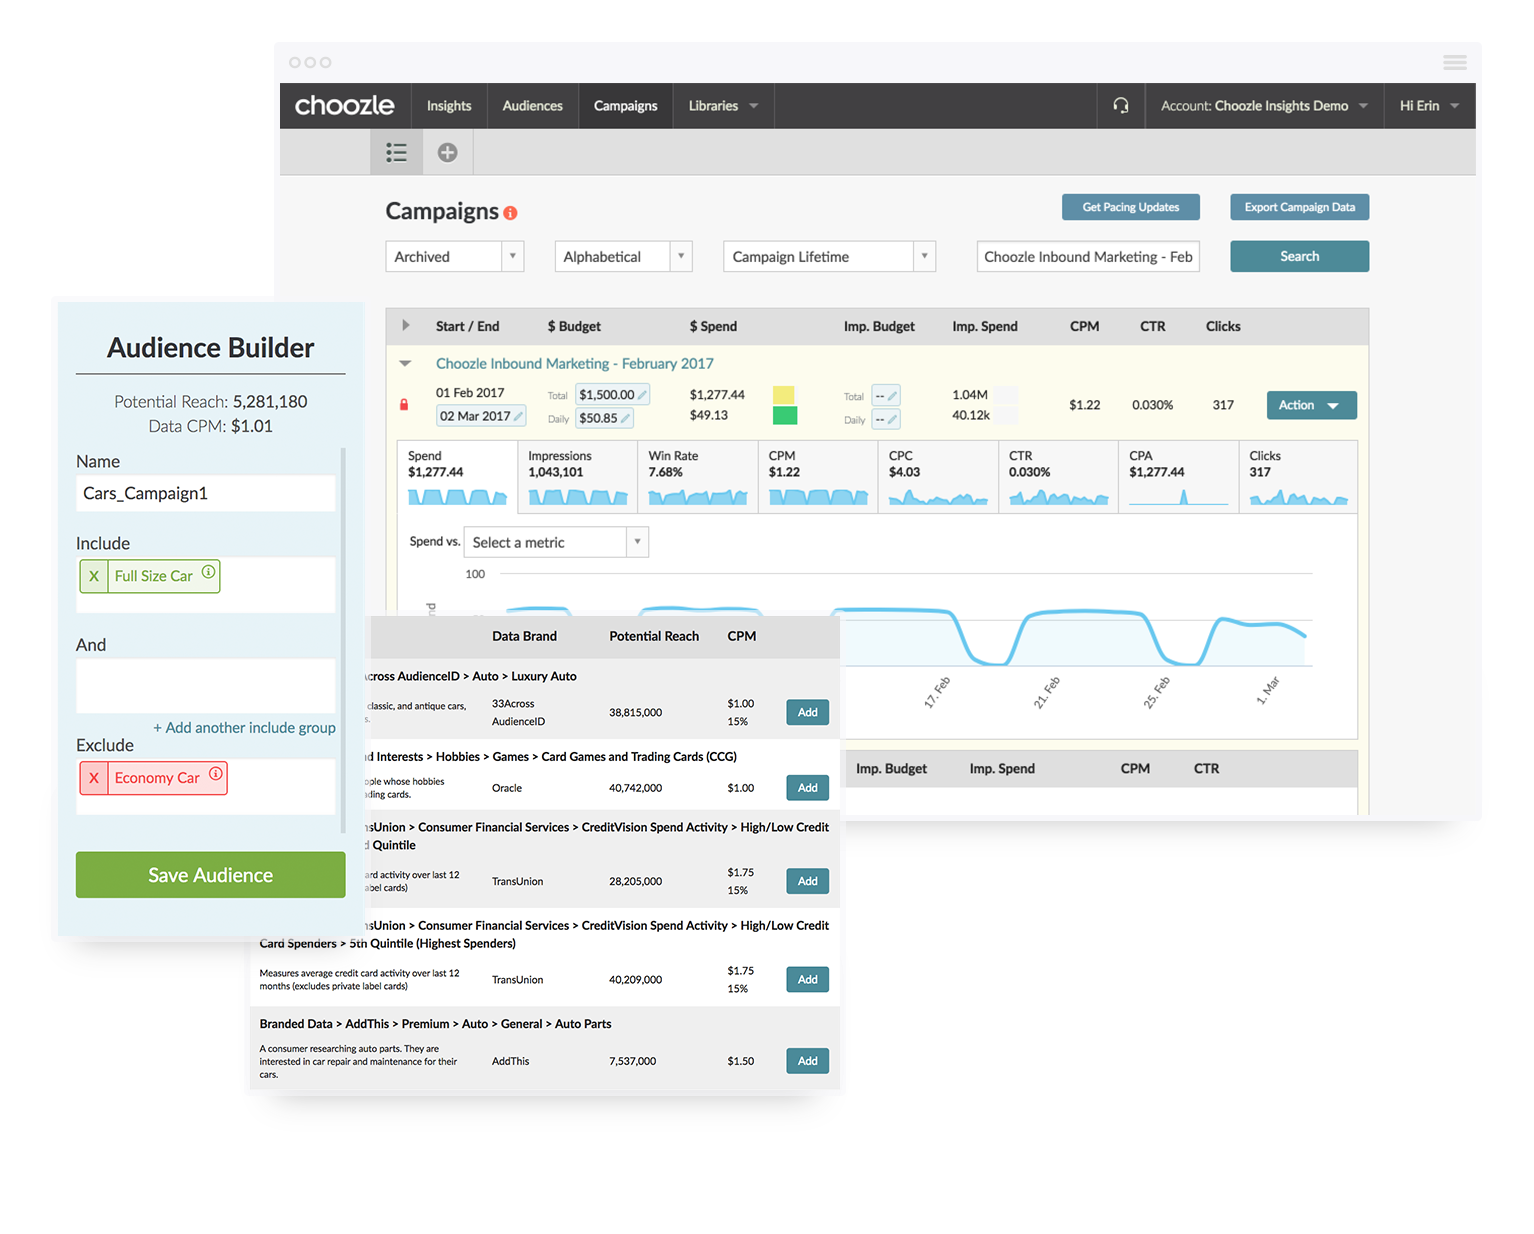Edit the $50.85 daily budget pencil

(625, 418)
